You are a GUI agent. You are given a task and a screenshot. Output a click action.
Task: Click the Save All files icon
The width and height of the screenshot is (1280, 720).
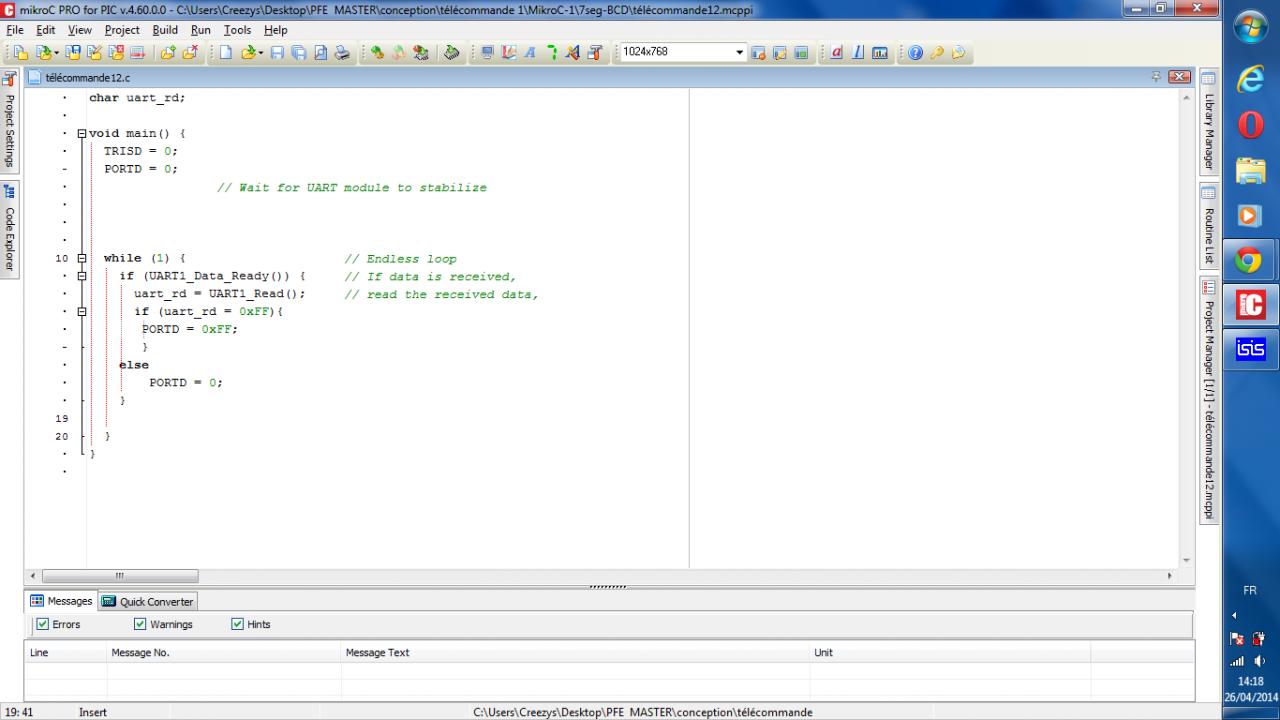[x=298, y=52]
